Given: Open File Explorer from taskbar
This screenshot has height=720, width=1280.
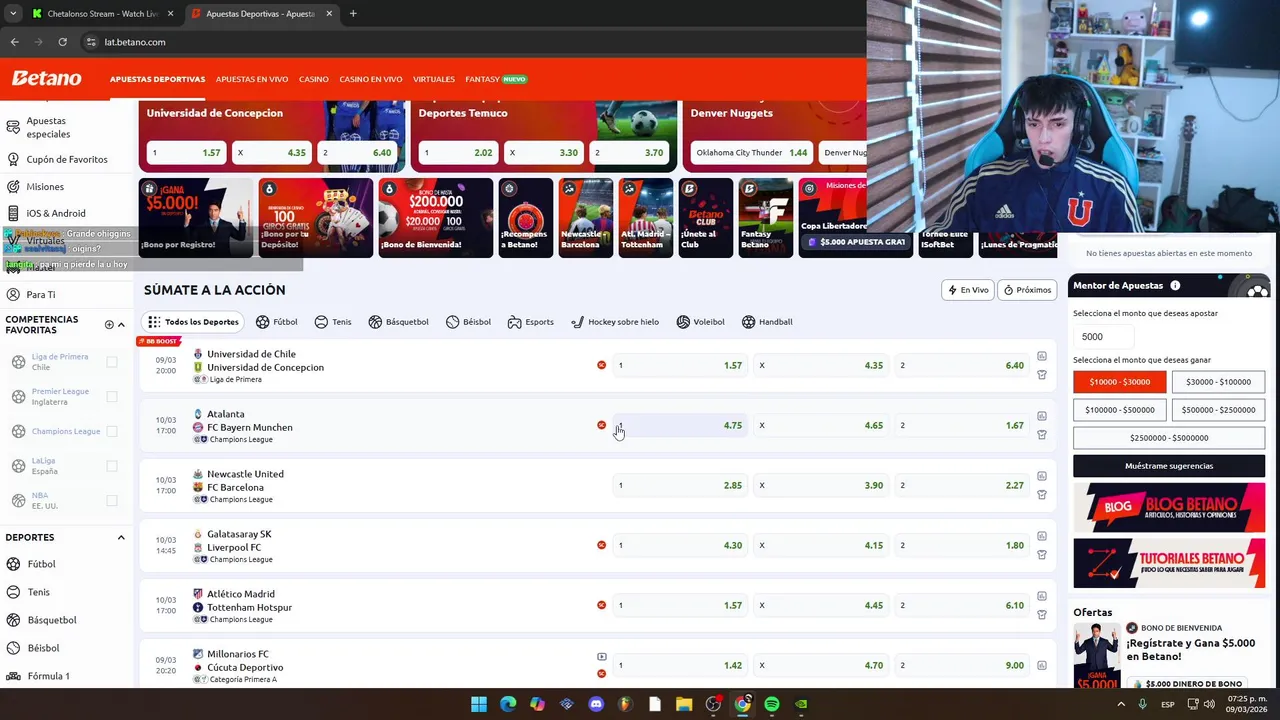Looking at the screenshot, I should click(684, 704).
